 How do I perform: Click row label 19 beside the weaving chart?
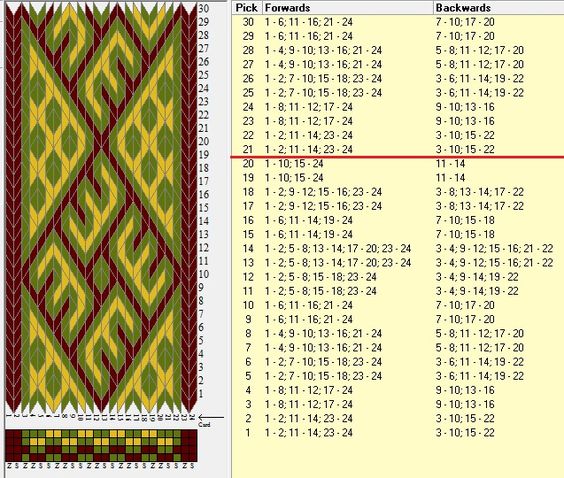[204, 155]
